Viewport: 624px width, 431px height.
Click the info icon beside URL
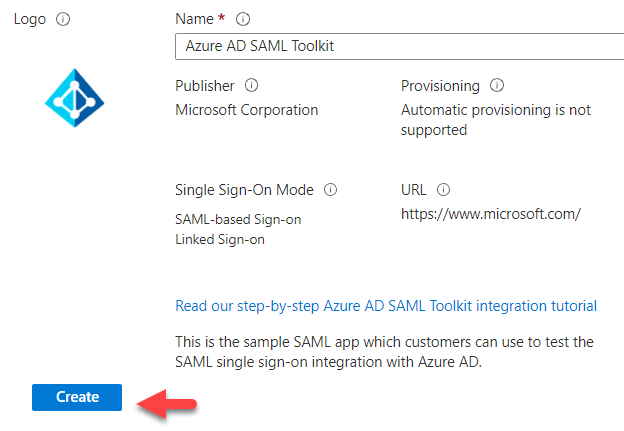(444, 190)
